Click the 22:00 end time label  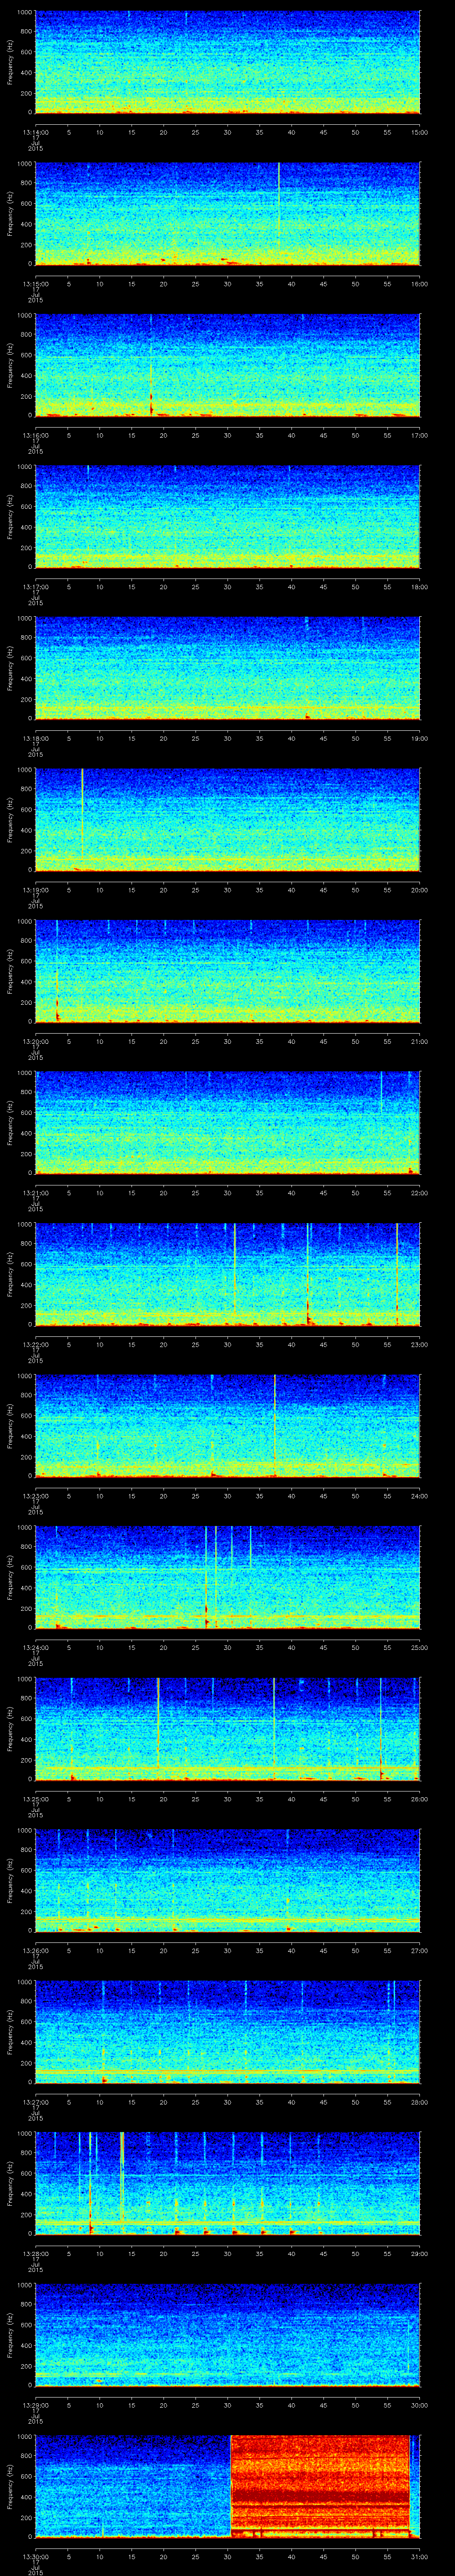click(419, 1192)
